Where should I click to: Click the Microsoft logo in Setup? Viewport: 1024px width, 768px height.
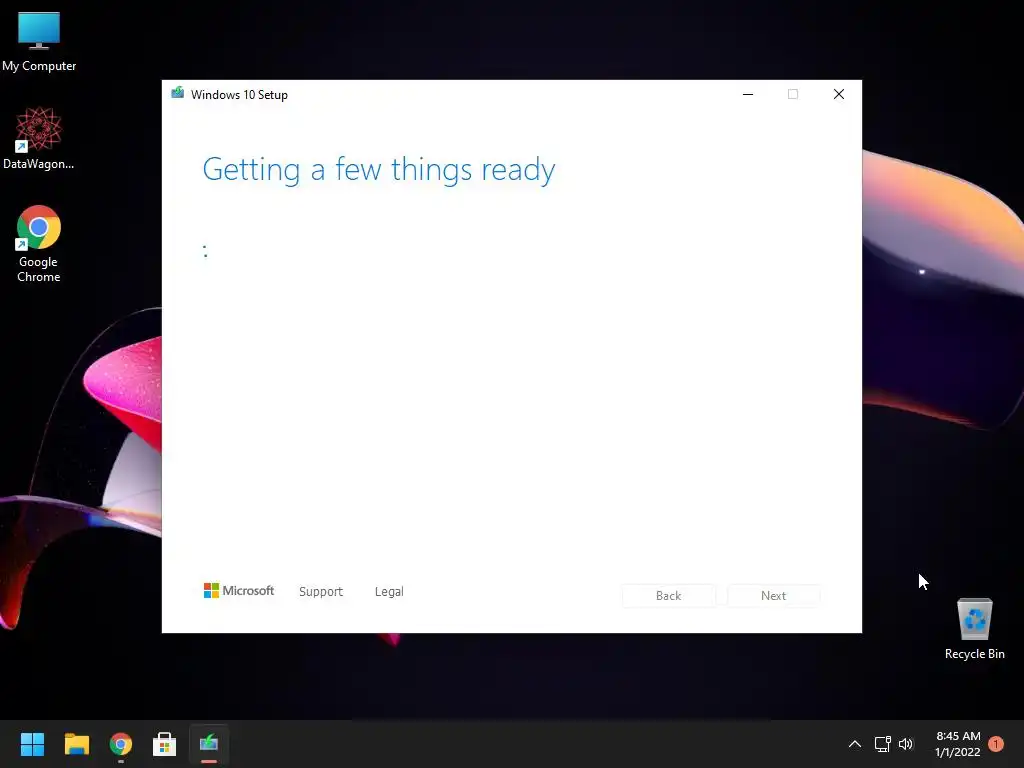239,590
